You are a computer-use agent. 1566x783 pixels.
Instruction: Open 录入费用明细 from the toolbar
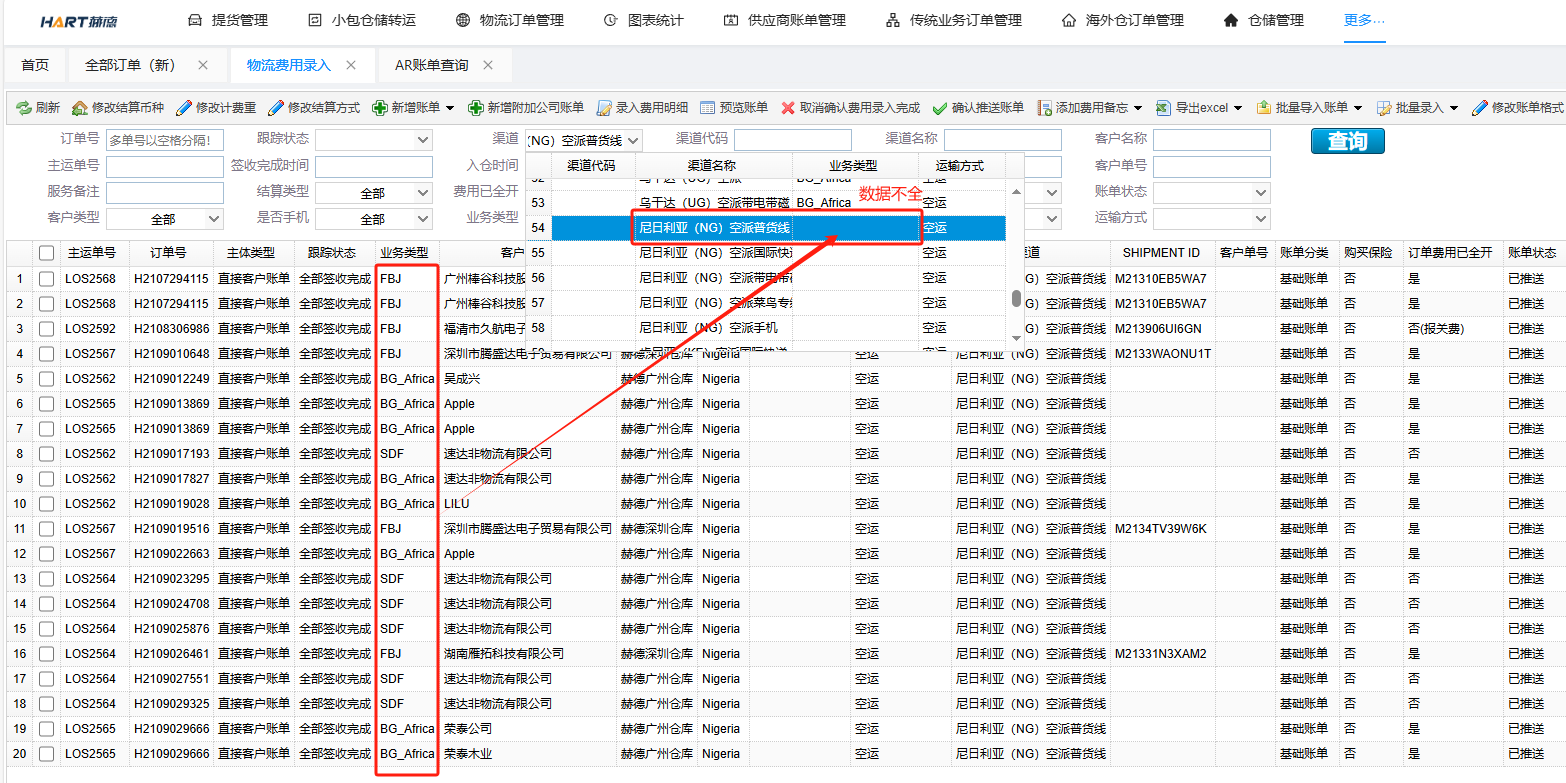pos(604,108)
